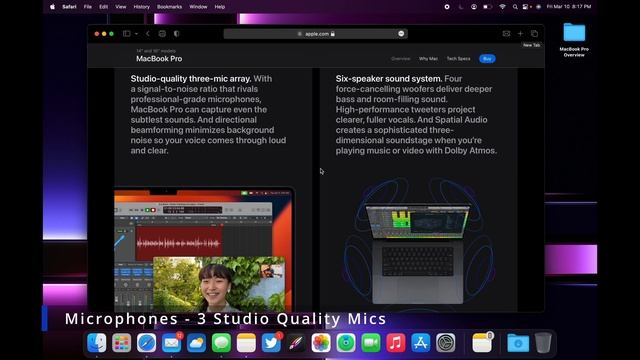
Task: Click the Logic Pro microphone demo image
Action: (204, 250)
